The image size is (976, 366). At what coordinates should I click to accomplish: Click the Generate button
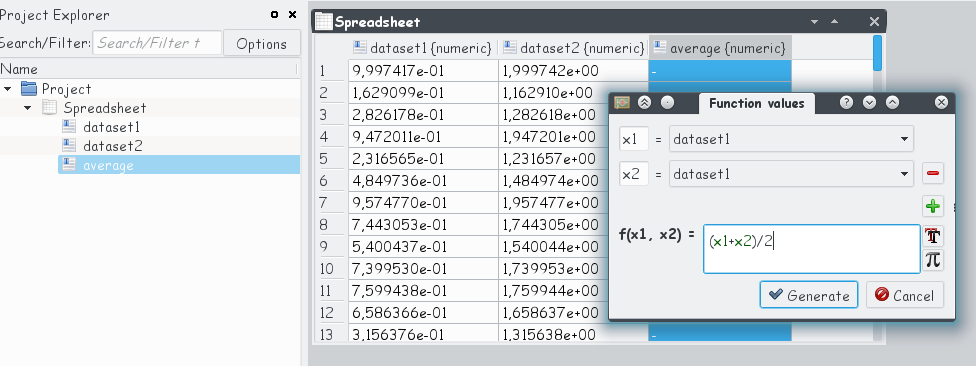(809, 295)
